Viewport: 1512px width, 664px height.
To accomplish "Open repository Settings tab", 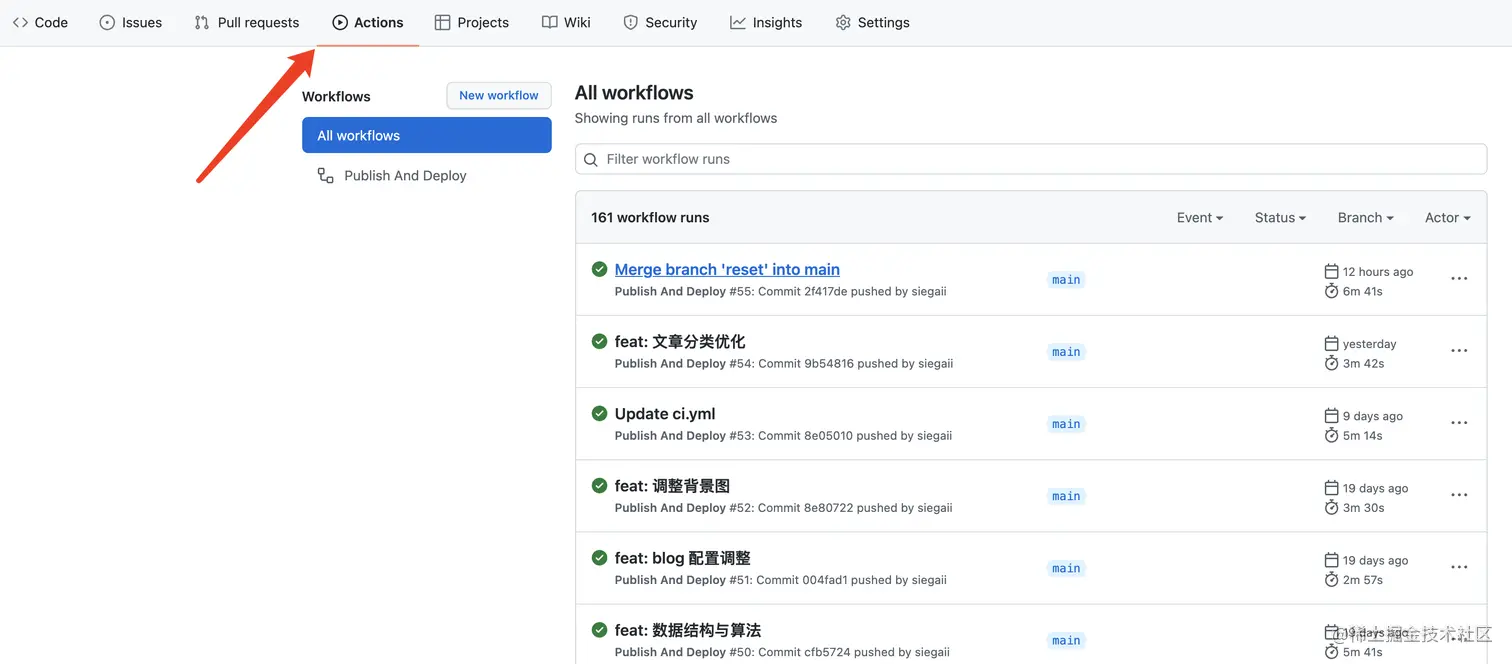I will click(x=872, y=22).
